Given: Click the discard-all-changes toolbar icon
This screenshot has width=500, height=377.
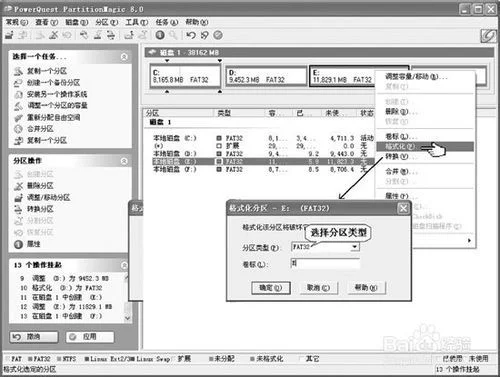Looking at the screenshot, I should pos(204,35).
